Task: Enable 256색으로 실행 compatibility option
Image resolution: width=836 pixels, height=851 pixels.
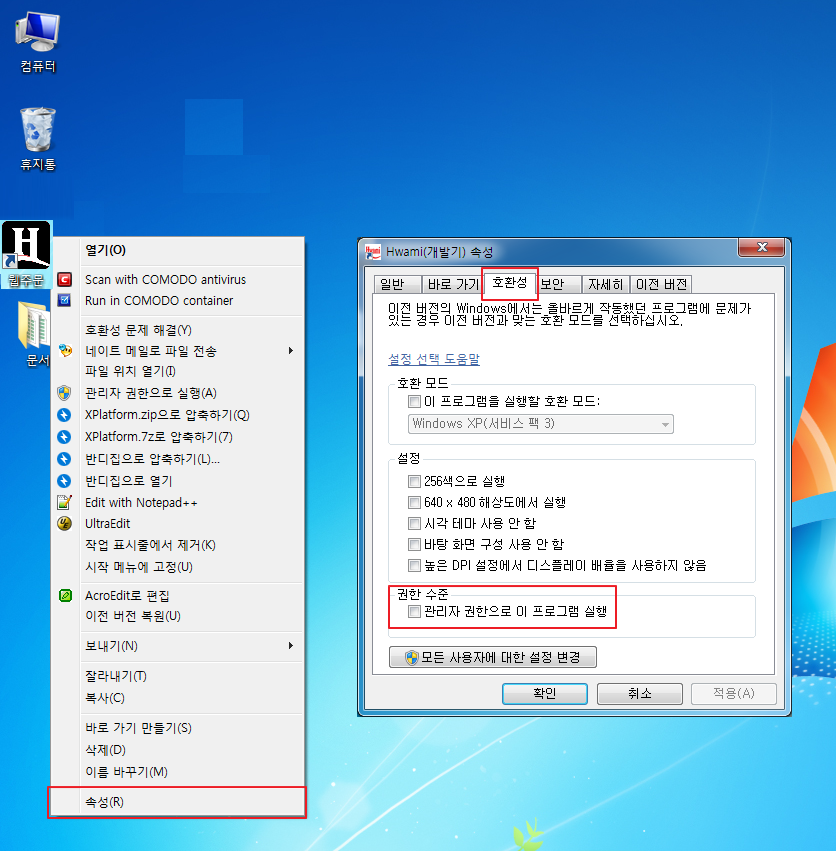Action: click(415, 481)
